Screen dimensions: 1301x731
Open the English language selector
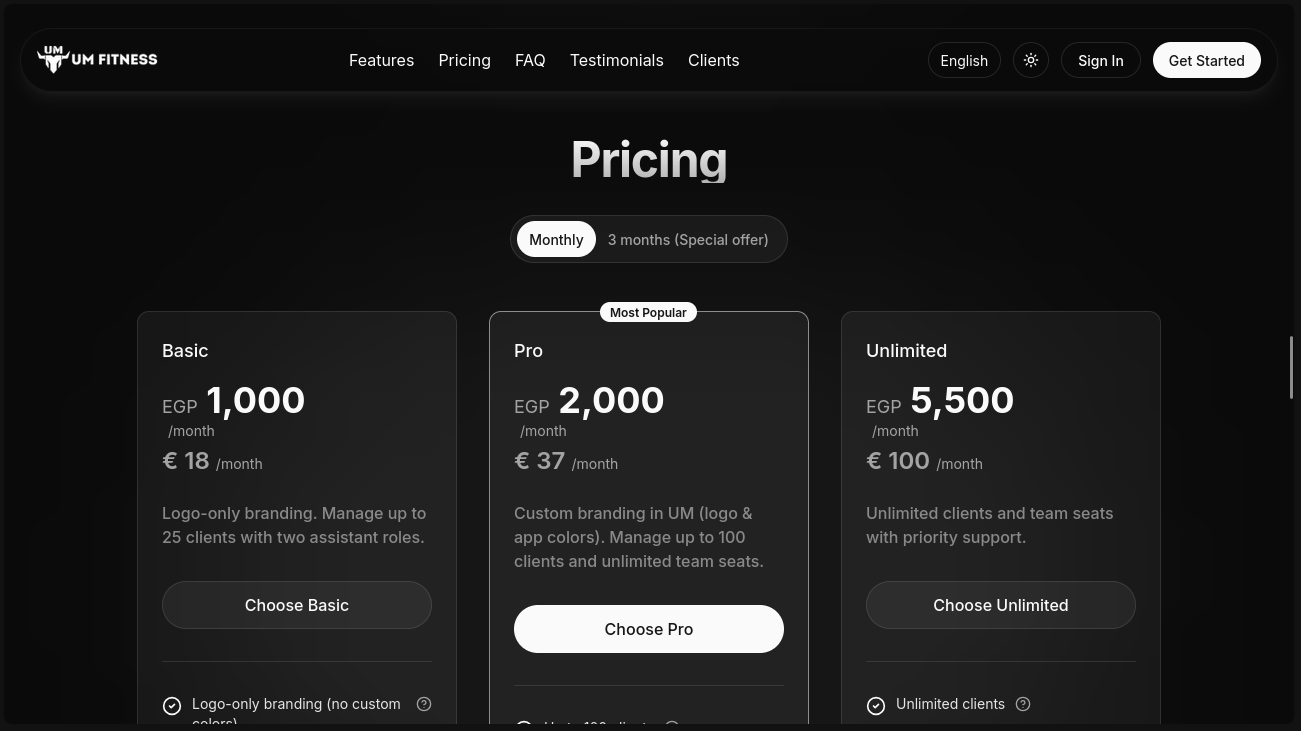(964, 60)
